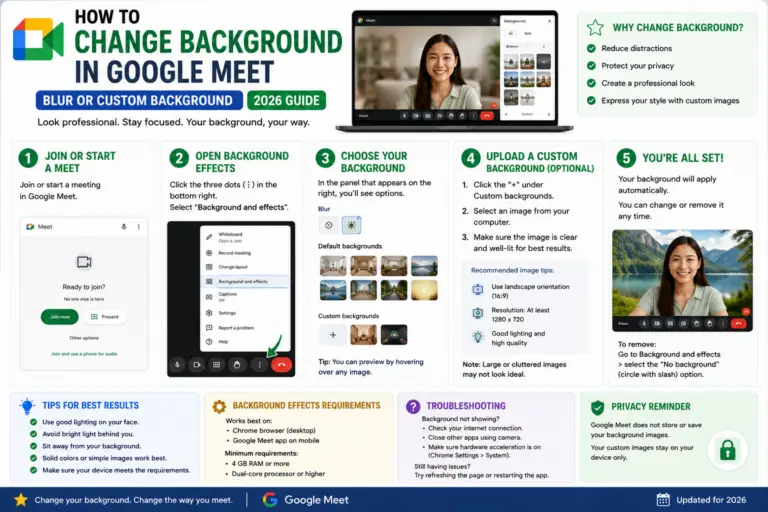Click the microphone icon in the Ready to join card header
The image size is (768, 512).
(124, 227)
